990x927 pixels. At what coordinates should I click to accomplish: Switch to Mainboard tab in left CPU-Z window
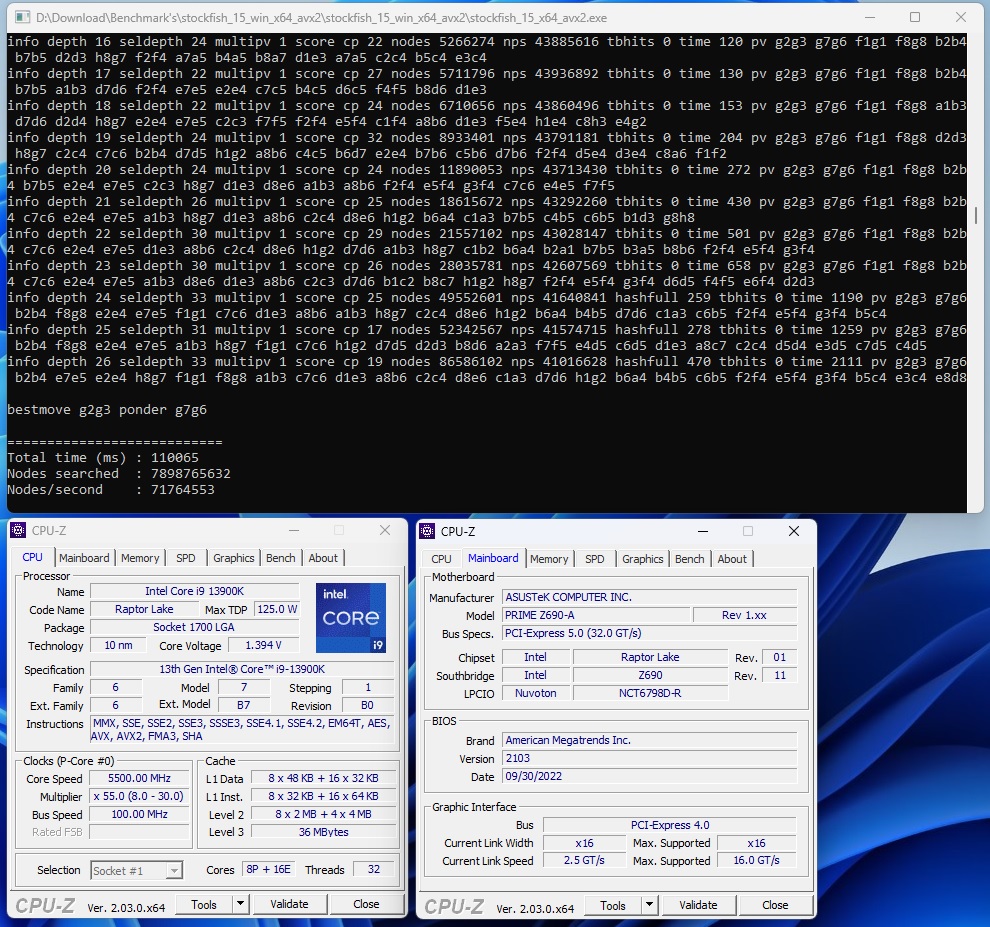(x=84, y=558)
